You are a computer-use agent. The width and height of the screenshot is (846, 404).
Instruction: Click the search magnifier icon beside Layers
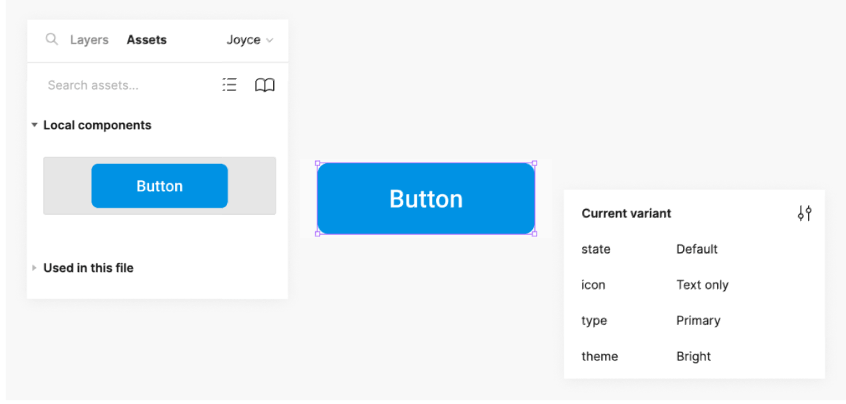51,39
